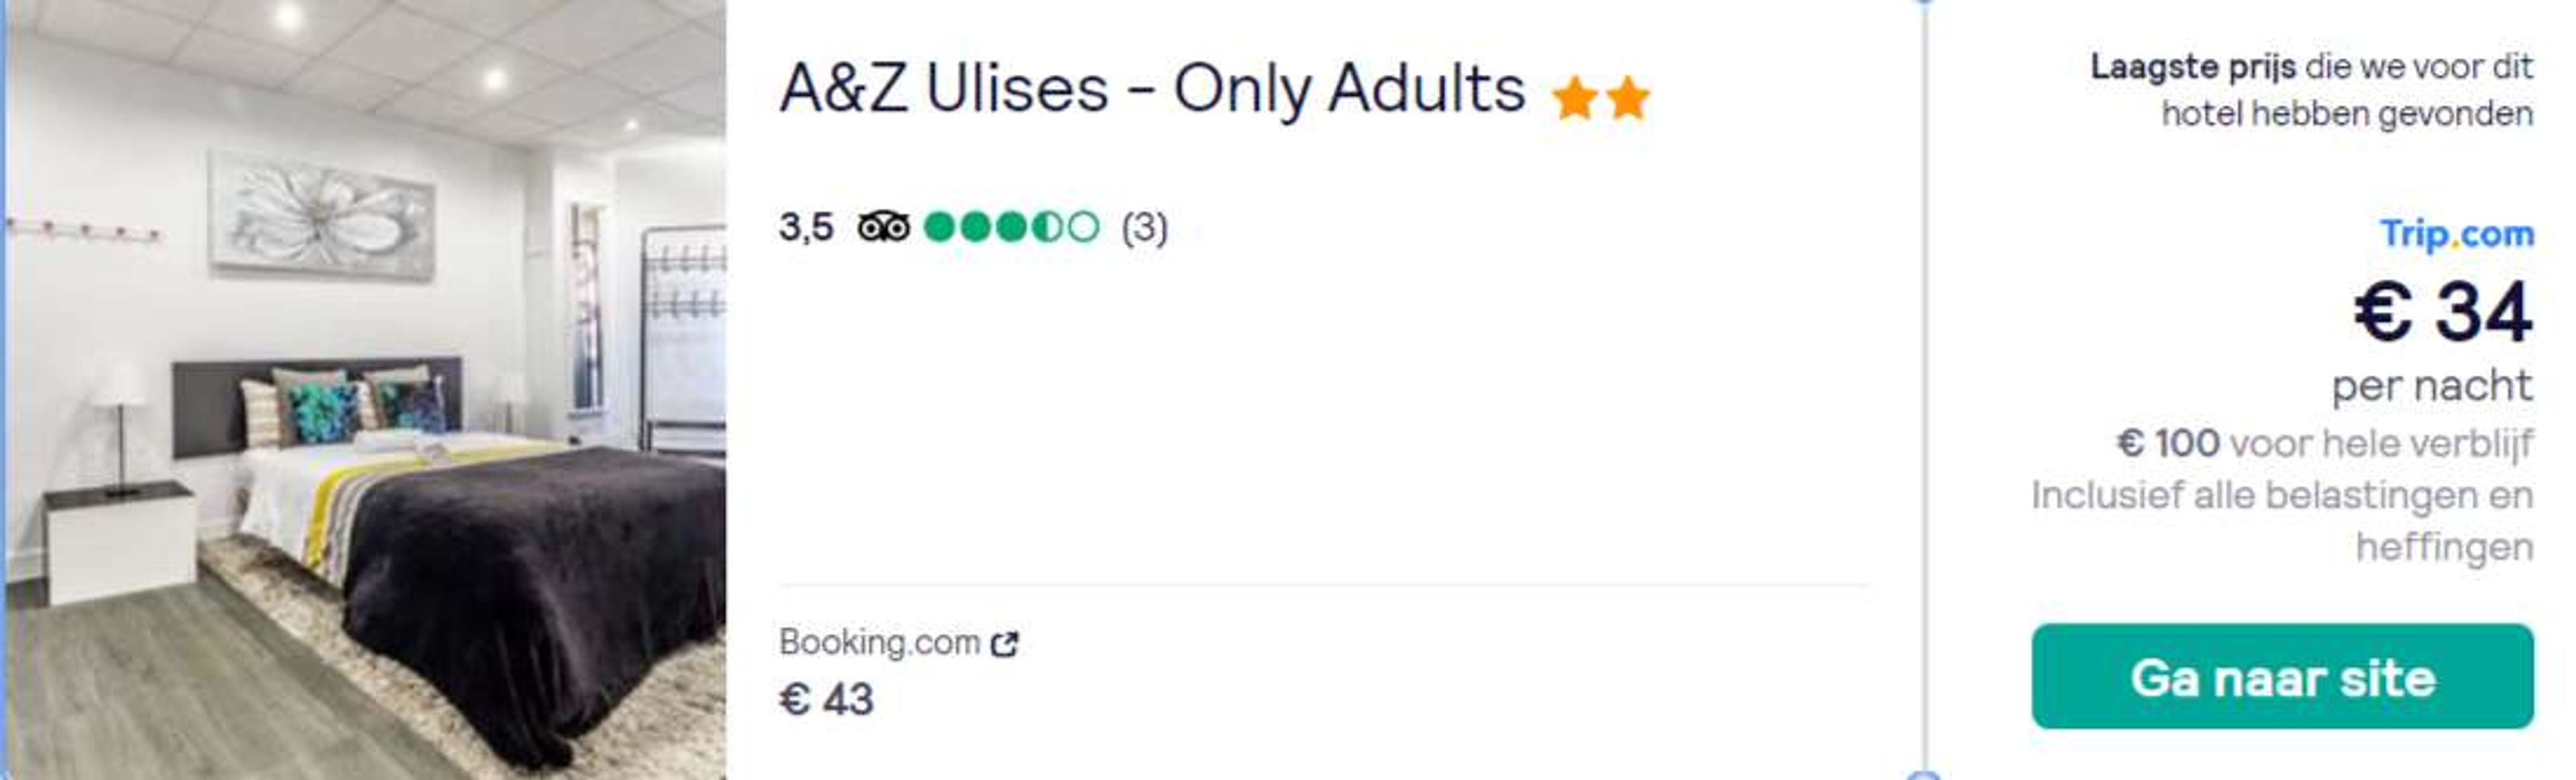Click the empty fifth rating bubble
Viewport: 2576px width, 780px height.
1083,227
